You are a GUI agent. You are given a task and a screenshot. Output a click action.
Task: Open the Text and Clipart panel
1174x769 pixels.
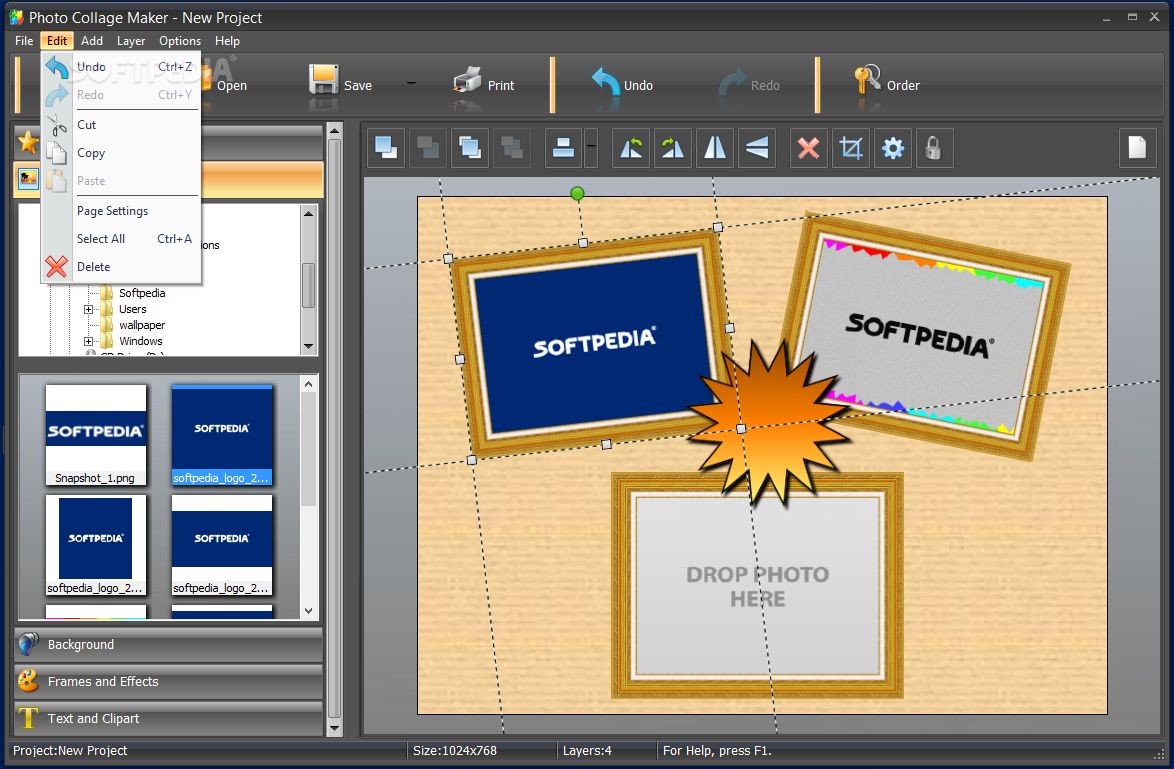pos(168,718)
